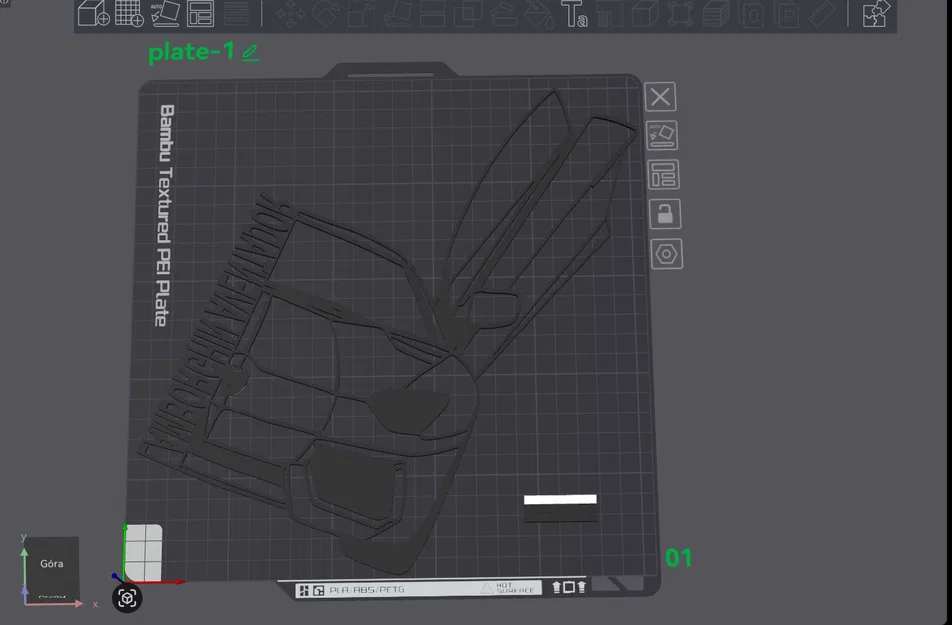
Task: Click the edit pencil next to plate-1
Action: [250, 52]
